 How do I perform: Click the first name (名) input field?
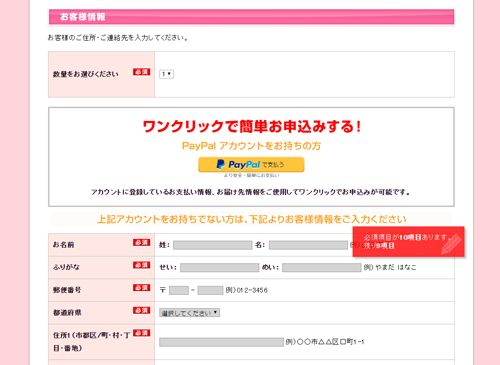[x=308, y=245]
